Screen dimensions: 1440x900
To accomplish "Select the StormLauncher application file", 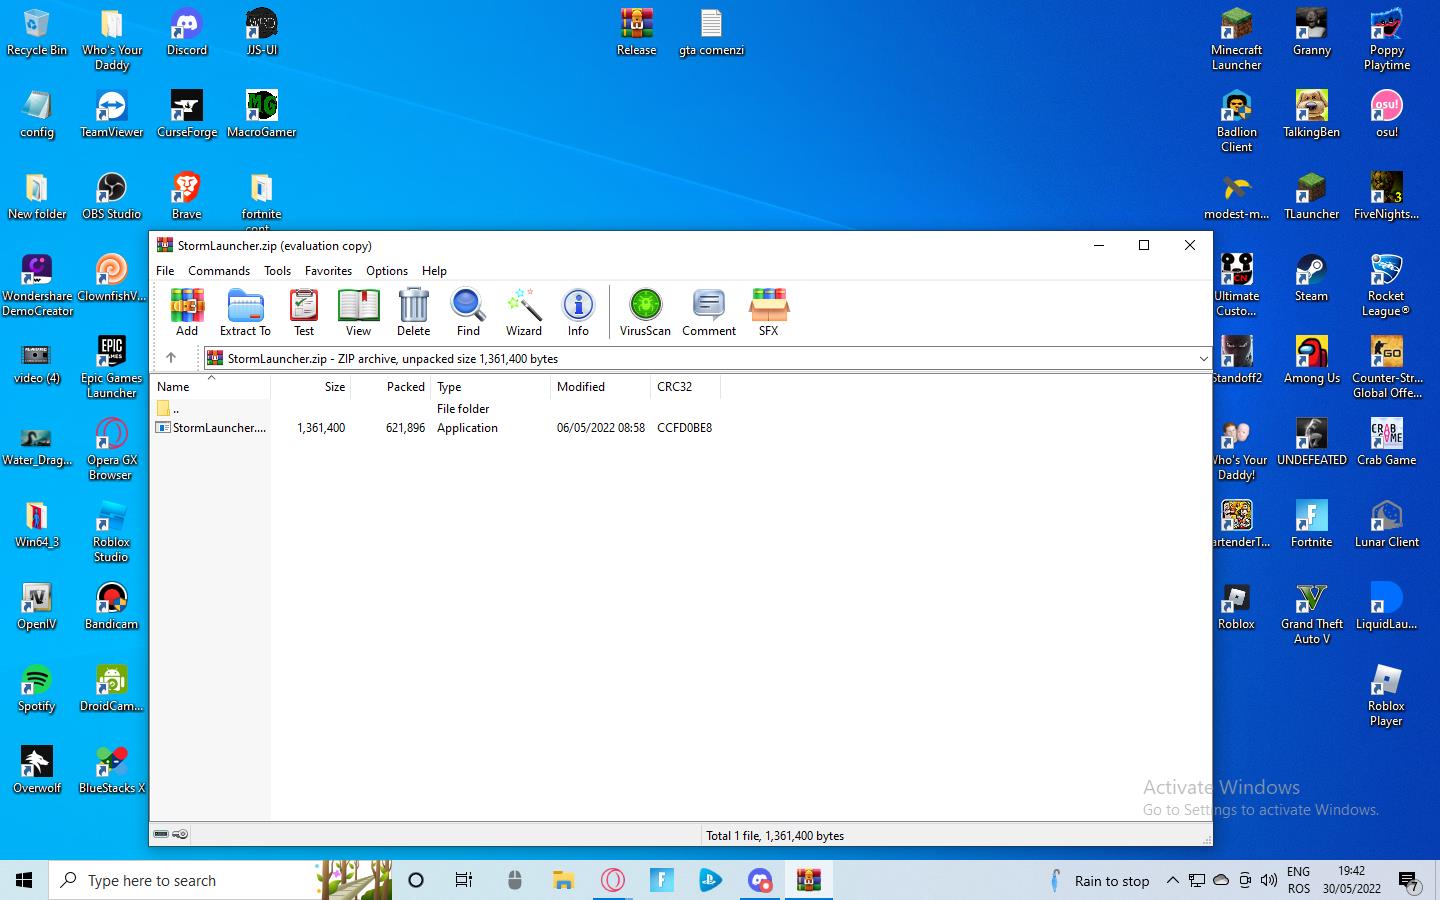I will (x=218, y=428).
